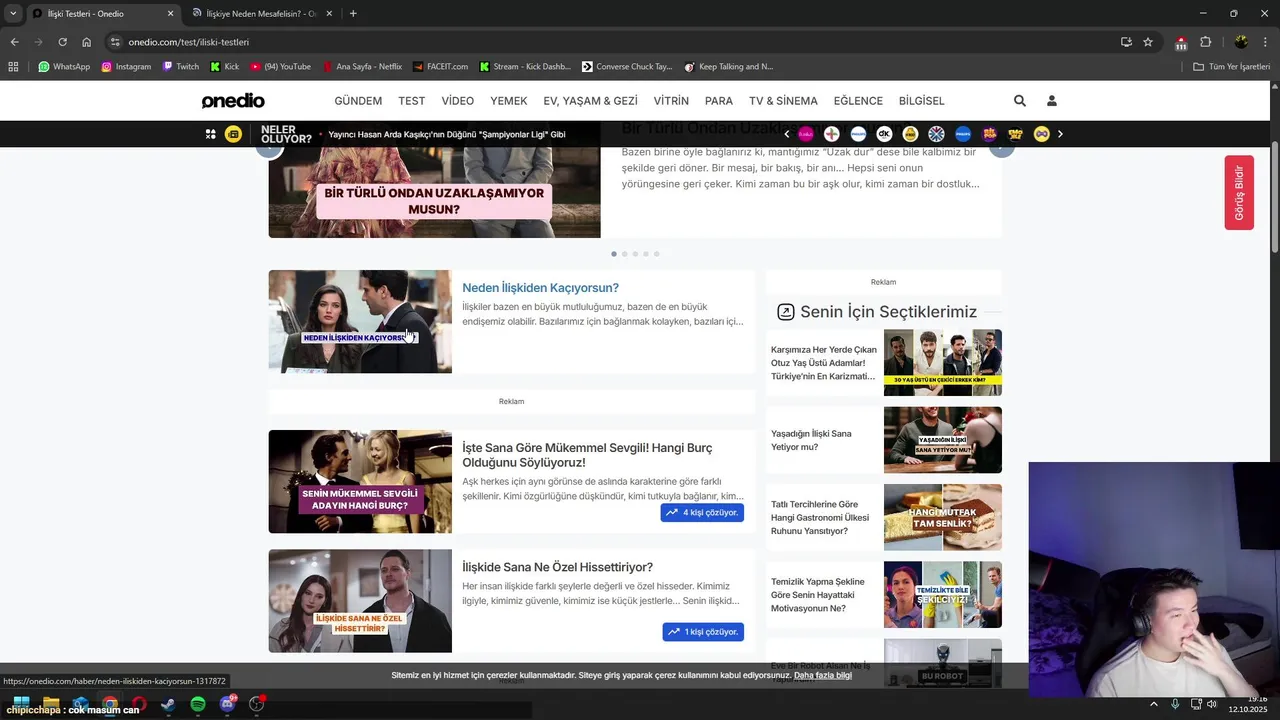The height and width of the screenshot is (720, 1280).
Task: Open the BİLGİSEL menu item
Action: point(922,101)
